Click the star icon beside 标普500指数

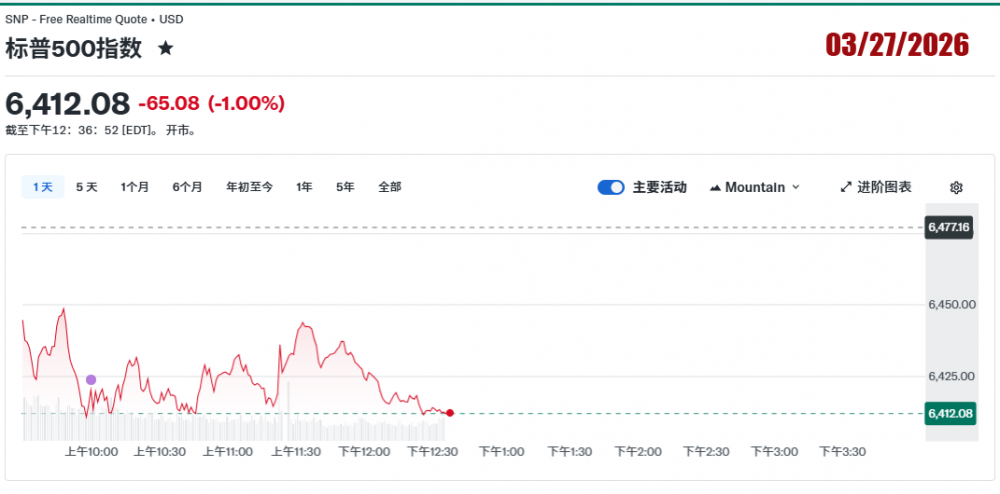(x=166, y=48)
